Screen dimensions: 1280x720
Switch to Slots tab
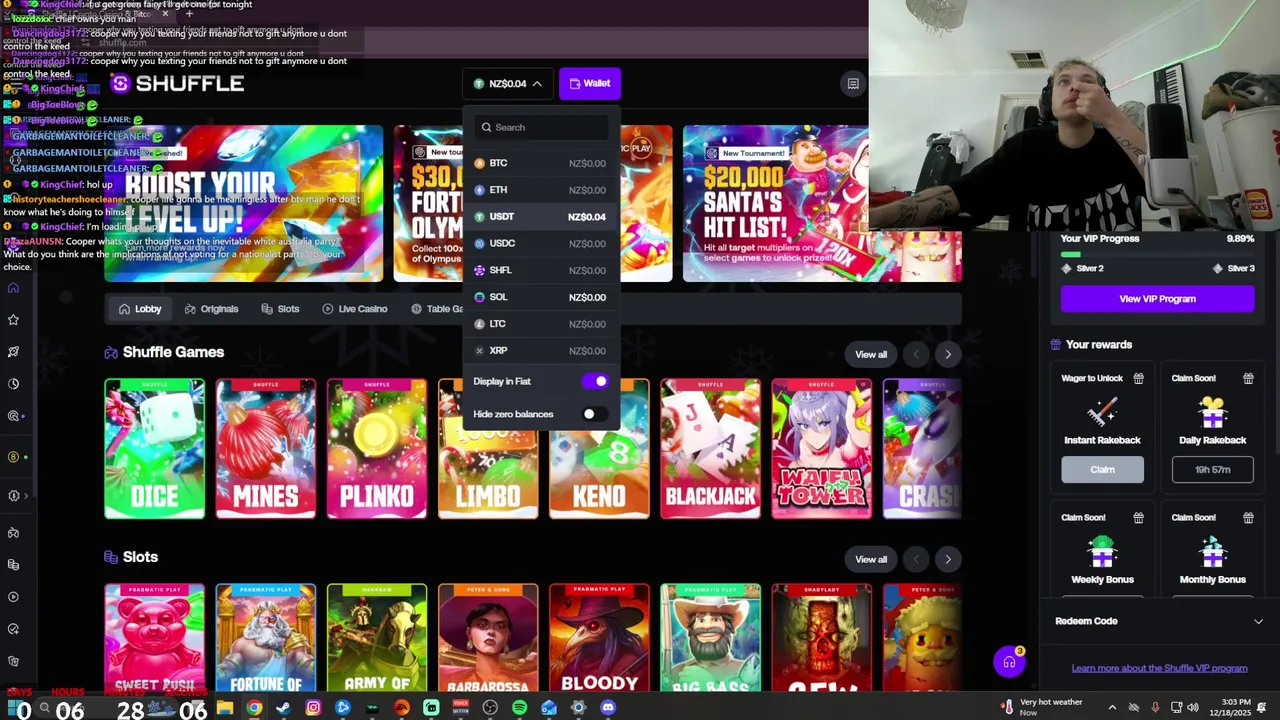click(280, 309)
